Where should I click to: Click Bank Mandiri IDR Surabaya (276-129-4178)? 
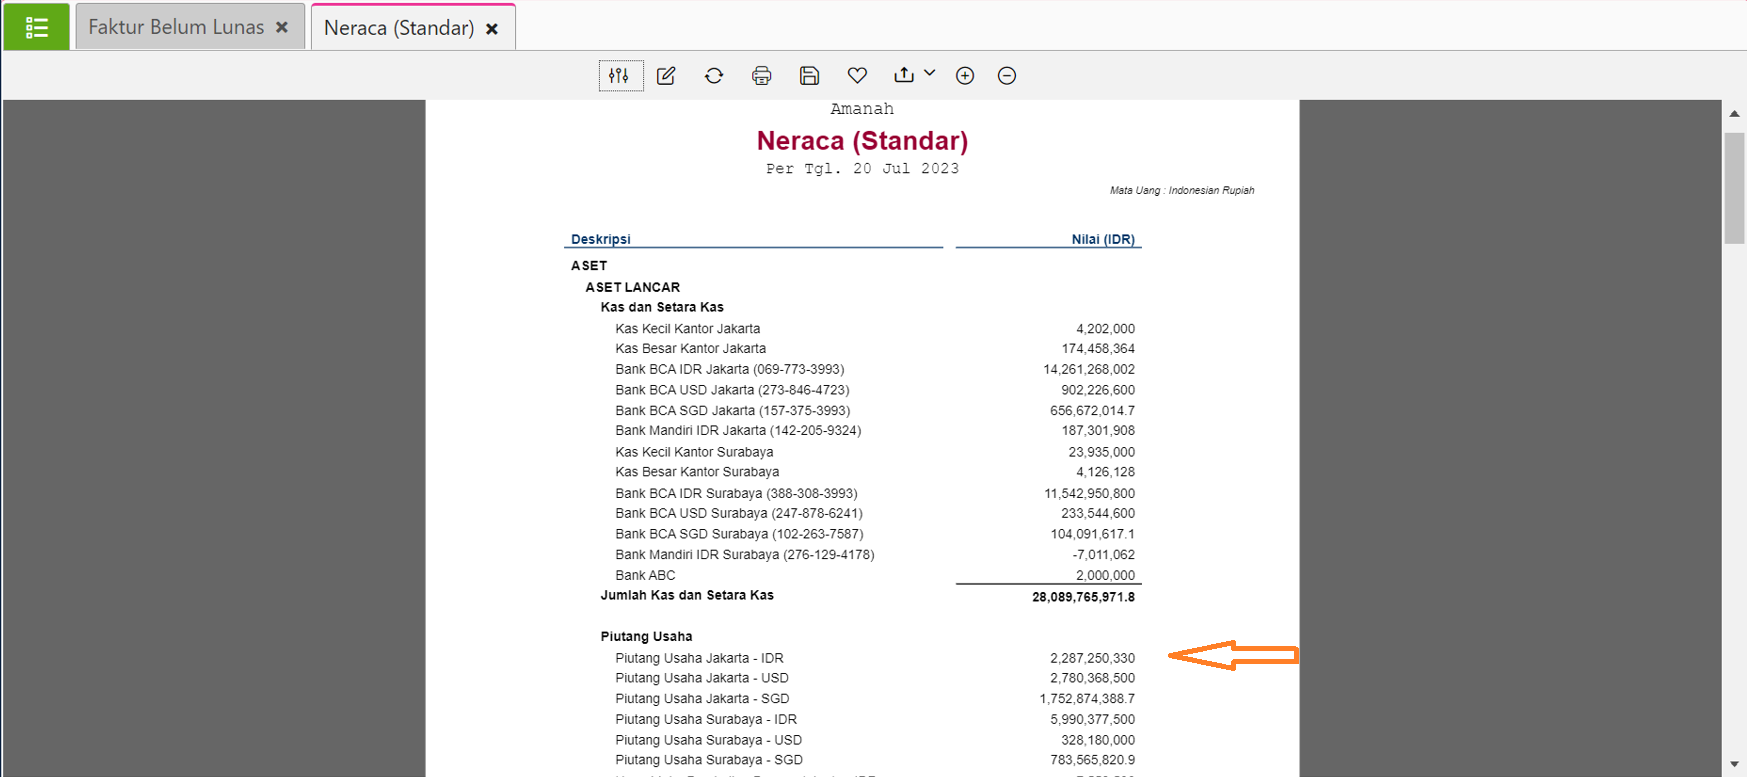pyautogui.click(x=745, y=555)
